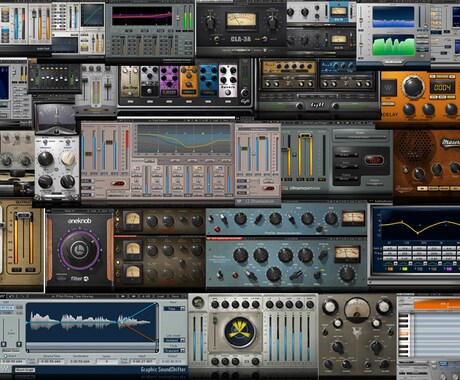Click the round yellow radar display on the silver plugin
The image size is (460, 380).
240,332
